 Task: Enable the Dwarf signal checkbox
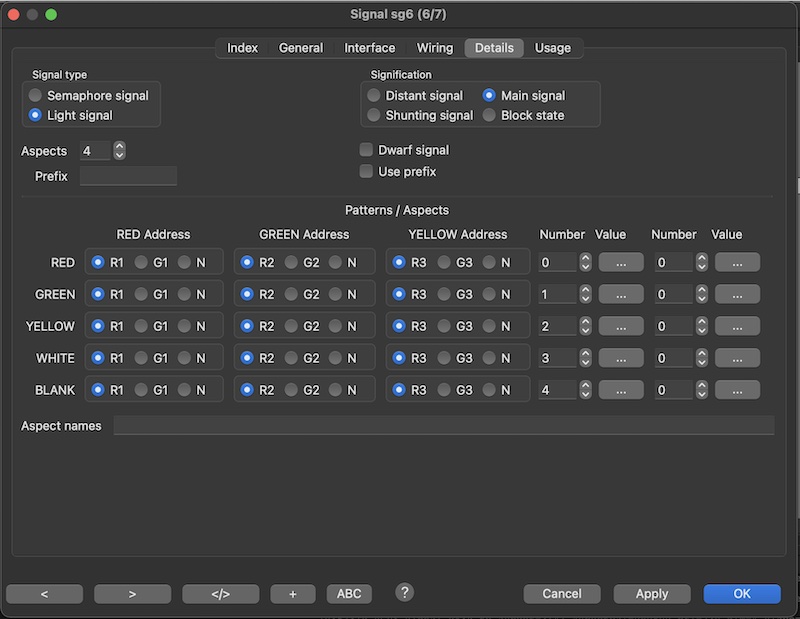366,150
